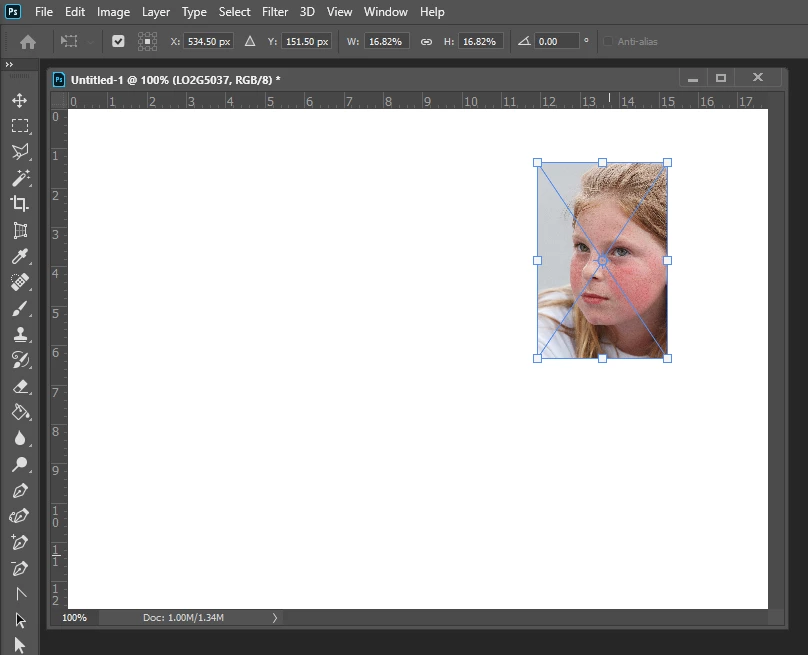Toggle the maintain aspect ratio link
Image resolution: width=808 pixels, height=655 pixels.
pos(426,42)
